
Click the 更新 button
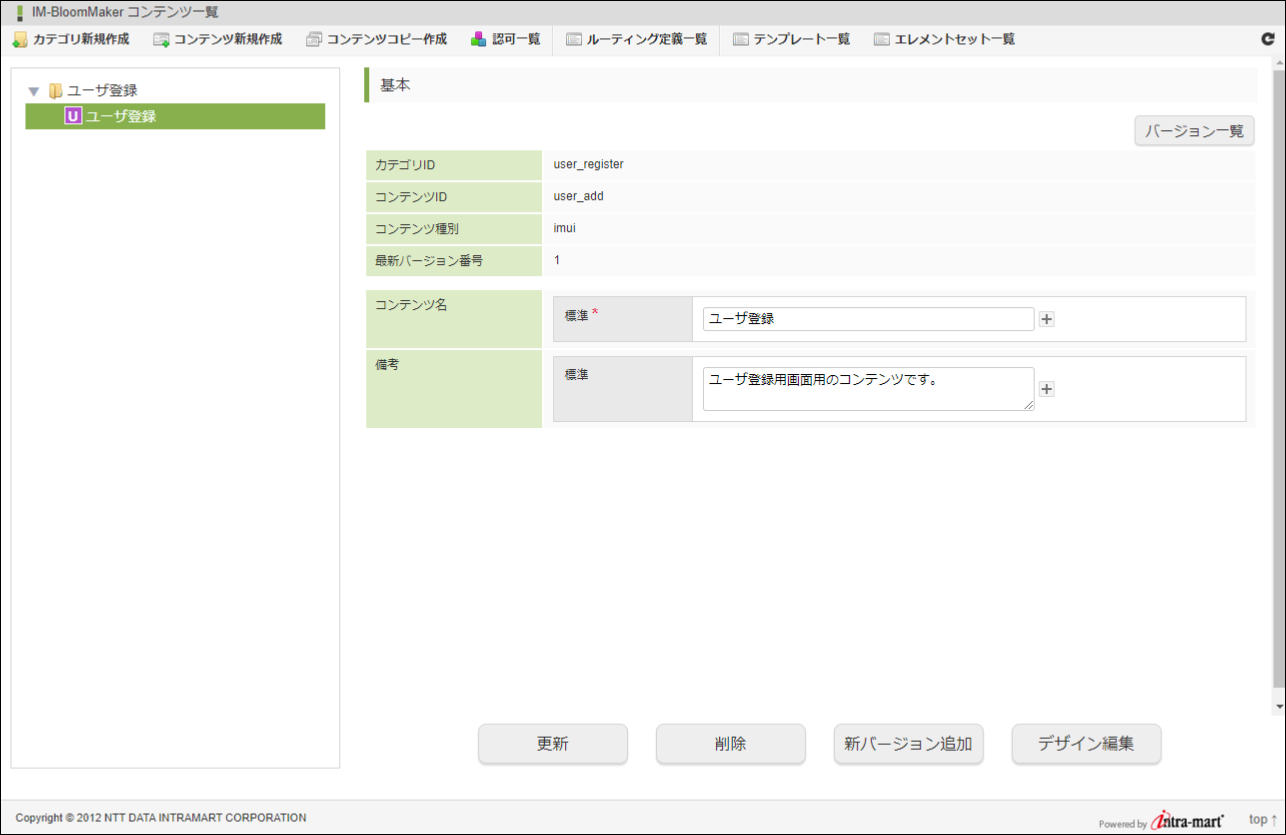(x=553, y=744)
